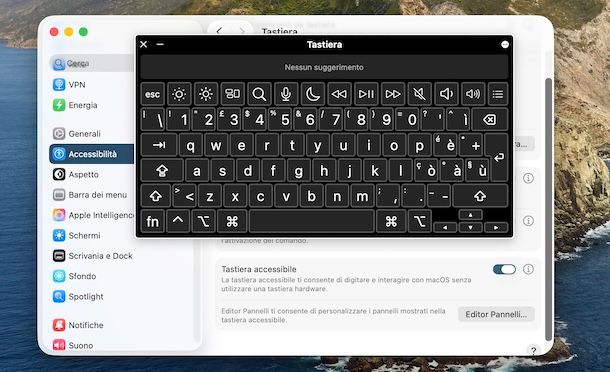Activate dictation with the microphone key
Viewport: 610px width, 372px height.
pyautogui.click(x=286, y=94)
